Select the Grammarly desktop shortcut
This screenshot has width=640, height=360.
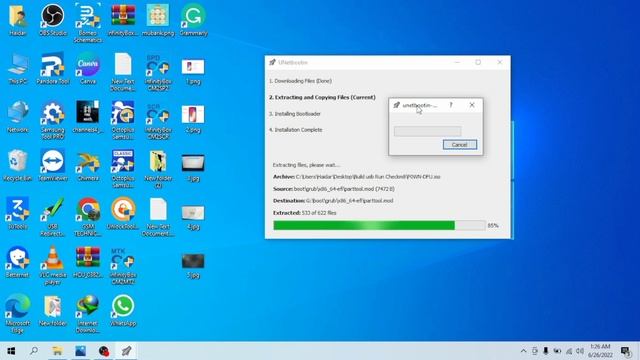193,20
